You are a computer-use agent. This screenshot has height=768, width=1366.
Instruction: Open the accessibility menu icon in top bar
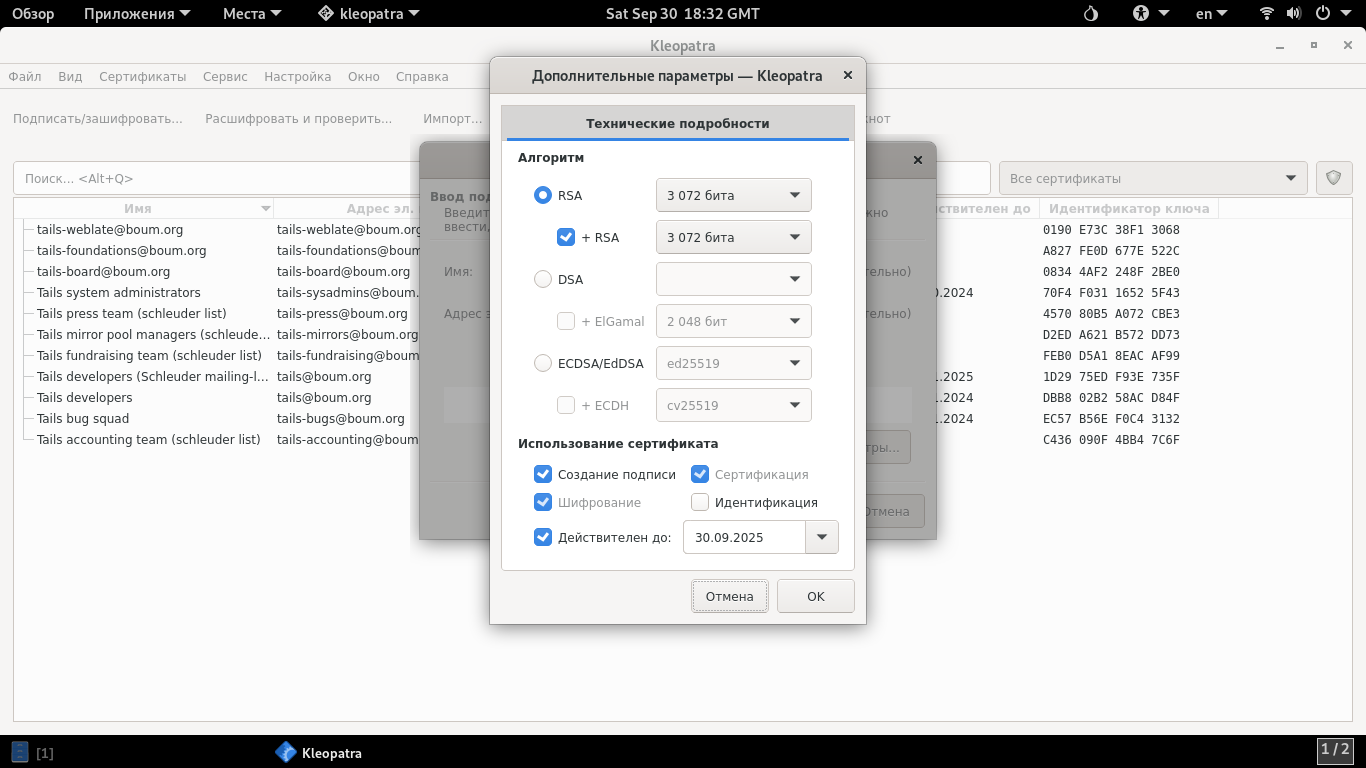[1142, 14]
